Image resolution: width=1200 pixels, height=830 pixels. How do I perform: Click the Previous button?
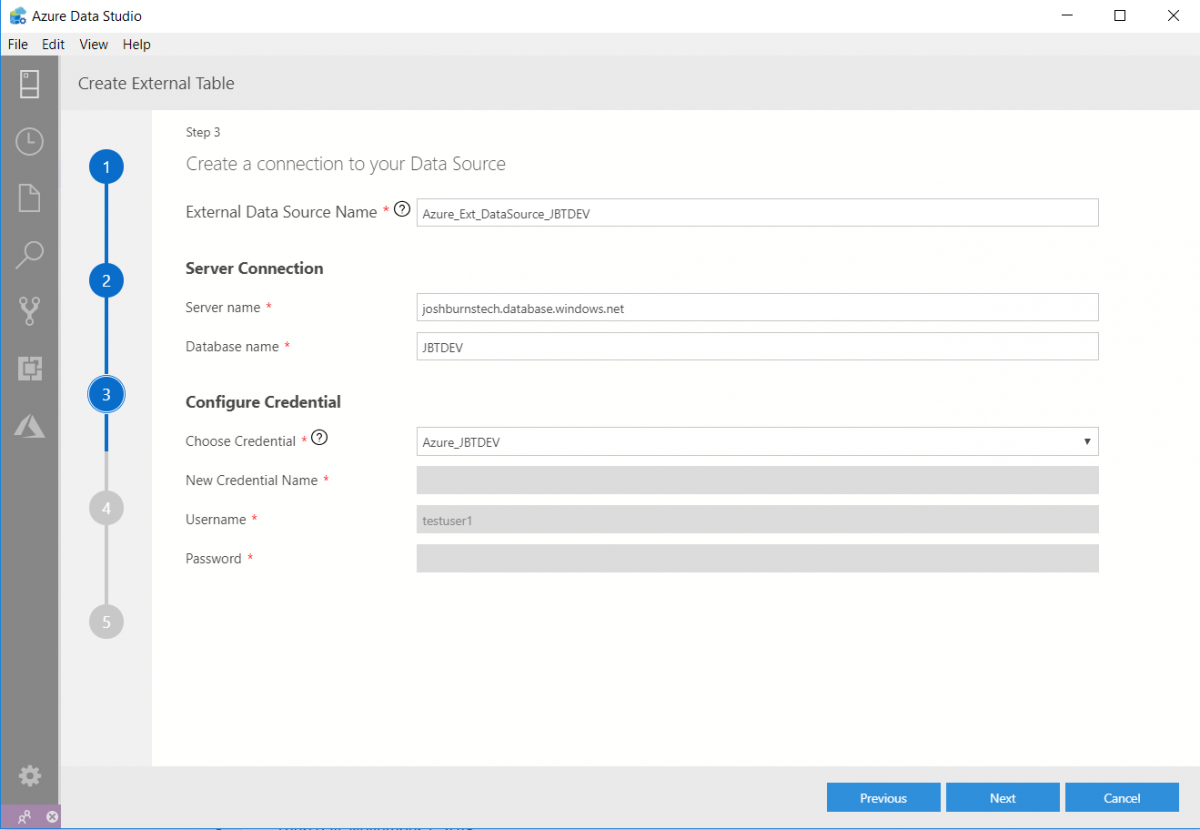884,798
